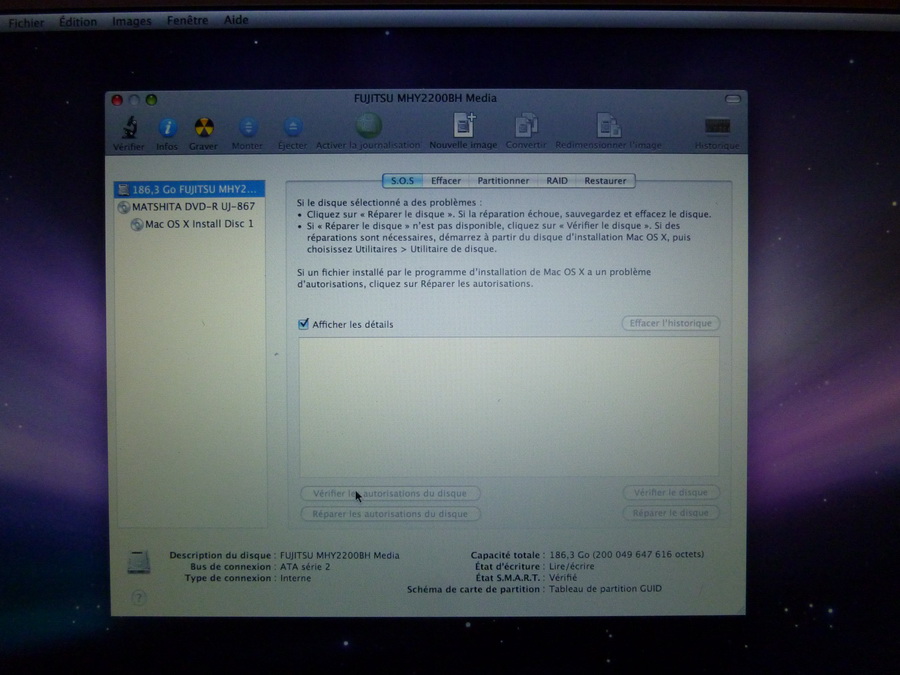The width and height of the screenshot is (900, 675).
Task: Click Vérifier le disque button
Action: pos(670,492)
